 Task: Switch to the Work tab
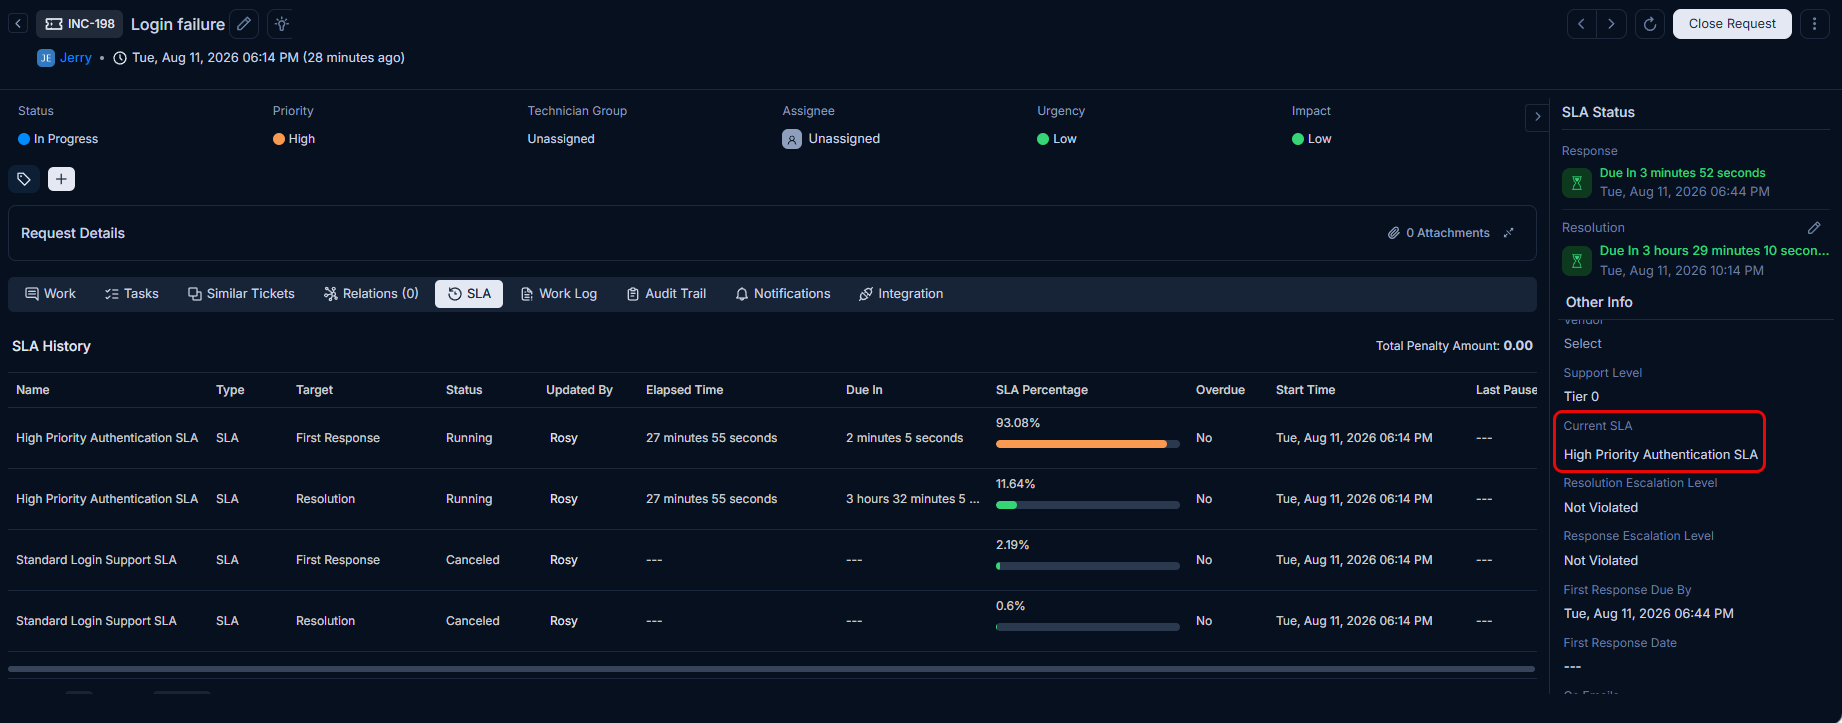click(50, 294)
